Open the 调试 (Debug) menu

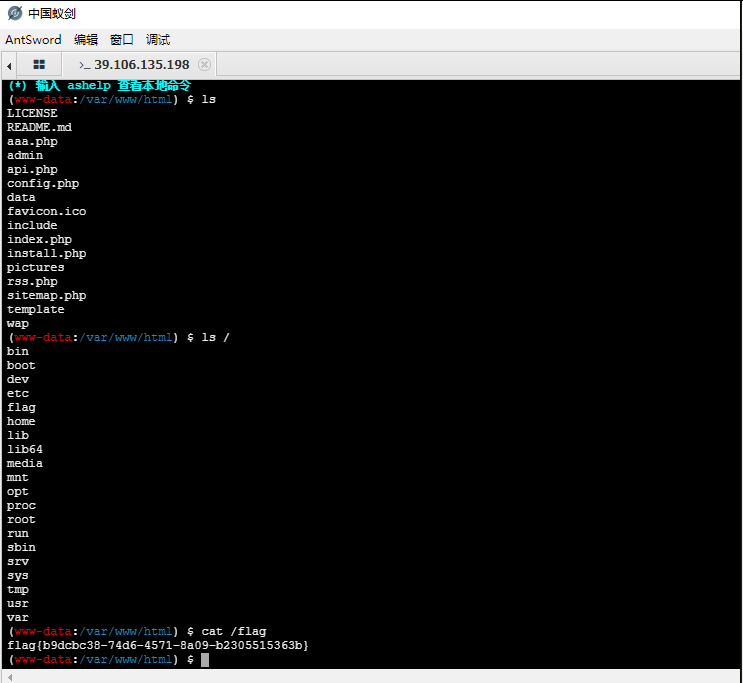click(158, 40)
